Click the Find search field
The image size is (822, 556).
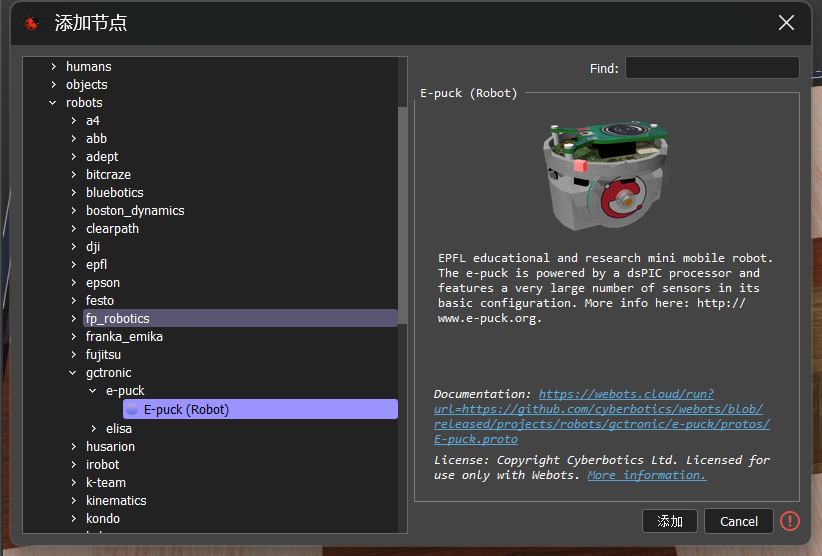pyautogui.click(x=712, y=68)
